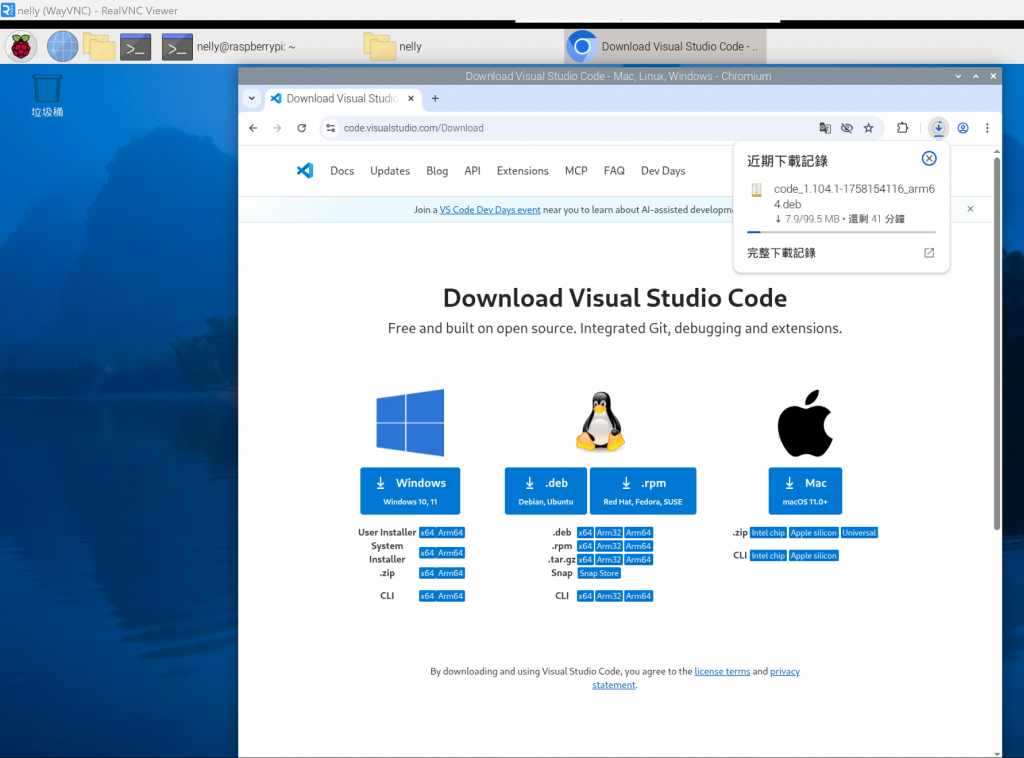This screenshot has width=1024, height=758.
Task: Select Windows .zip x64 download
Action: (427, 573)
